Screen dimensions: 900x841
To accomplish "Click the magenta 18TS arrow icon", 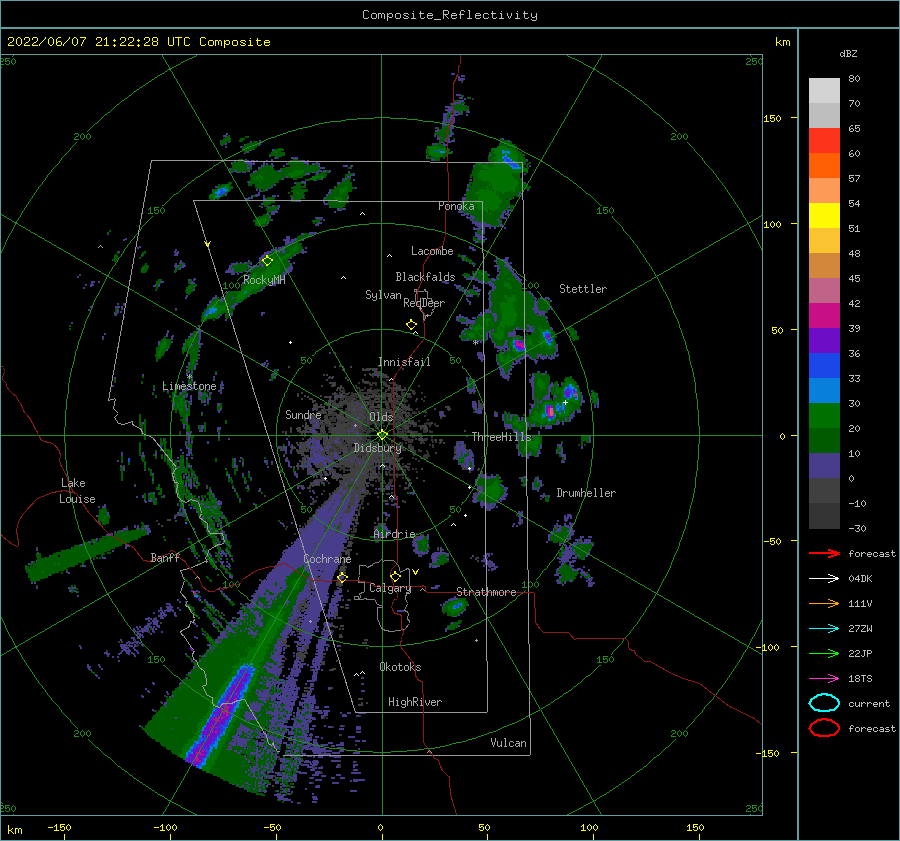I will (824, 679).
